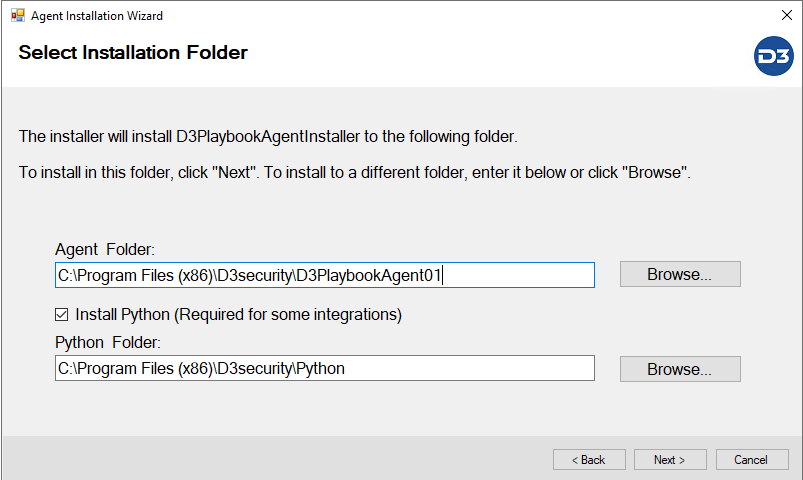
Task: Go back with the '< Back' button
Action: pyautogui.click(x=589, y=460)
